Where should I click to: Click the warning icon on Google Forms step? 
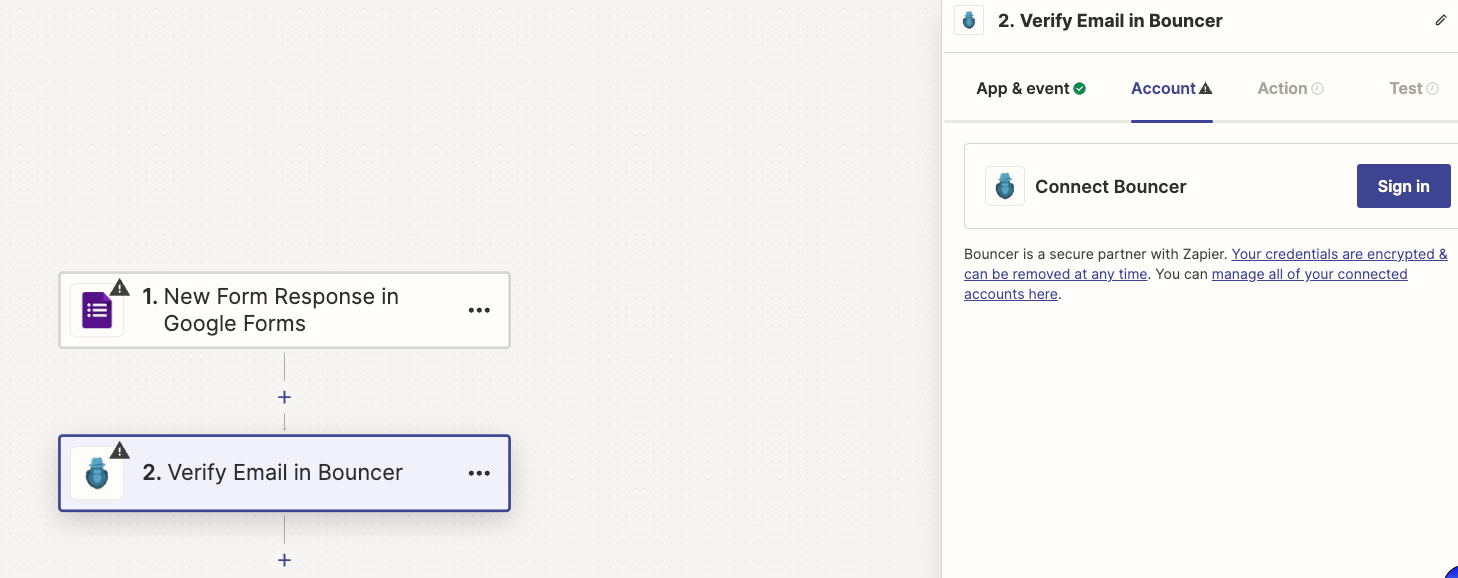pos(120,288)
